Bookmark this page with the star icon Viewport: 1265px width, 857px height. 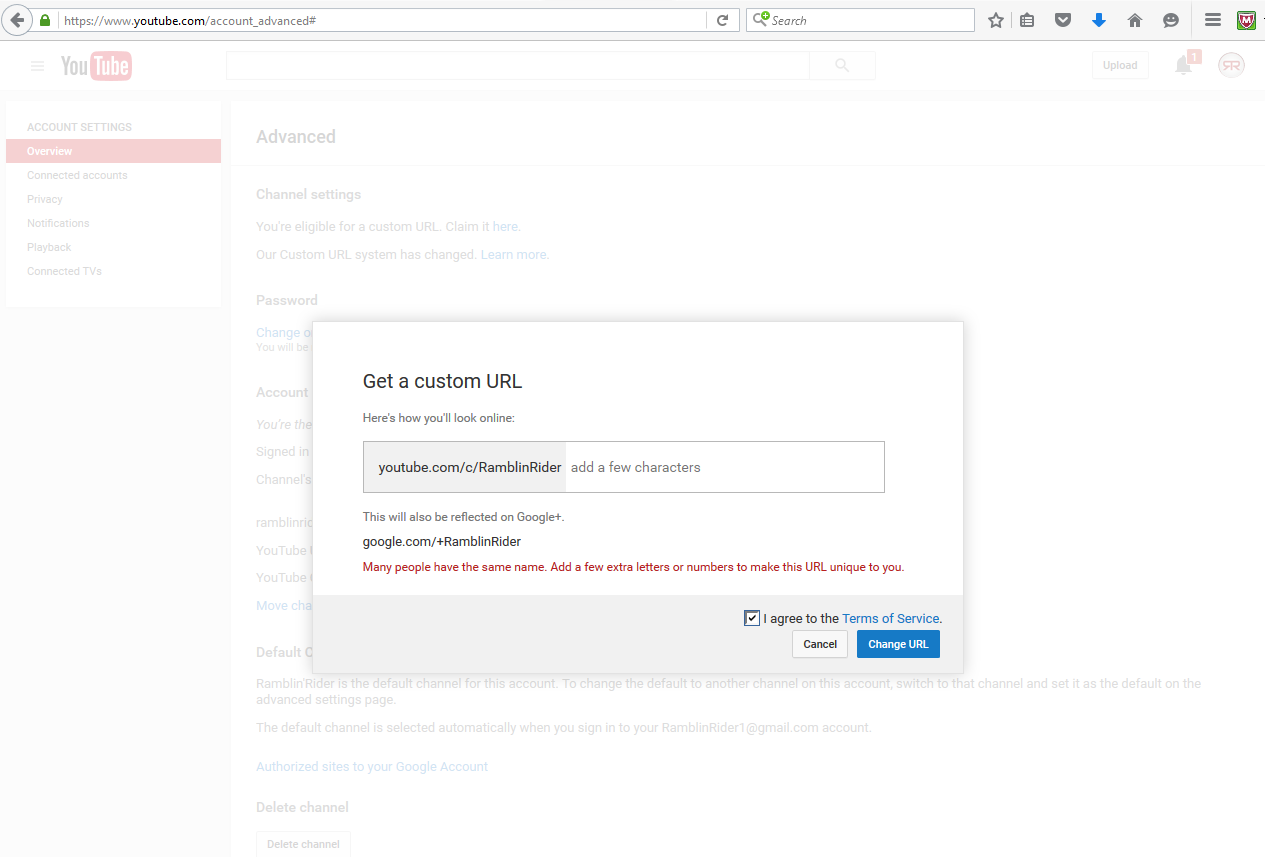pos(996,20)
